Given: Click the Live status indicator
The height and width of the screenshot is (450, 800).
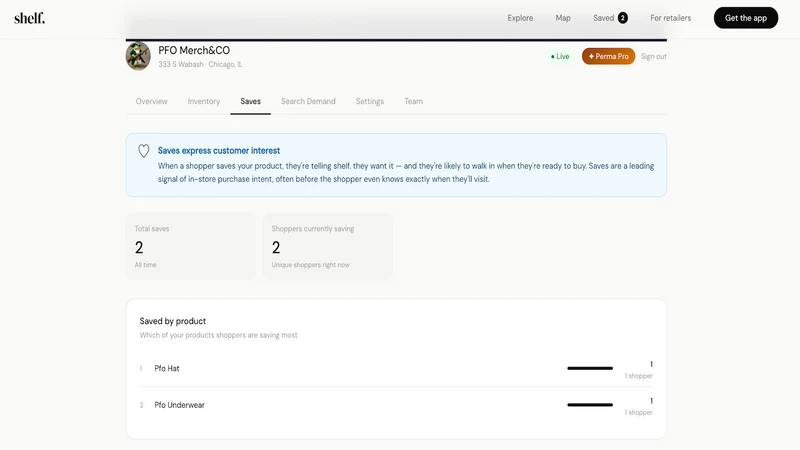Looking at the screenshot, I should pyautogui.click(x=560, y=56).
